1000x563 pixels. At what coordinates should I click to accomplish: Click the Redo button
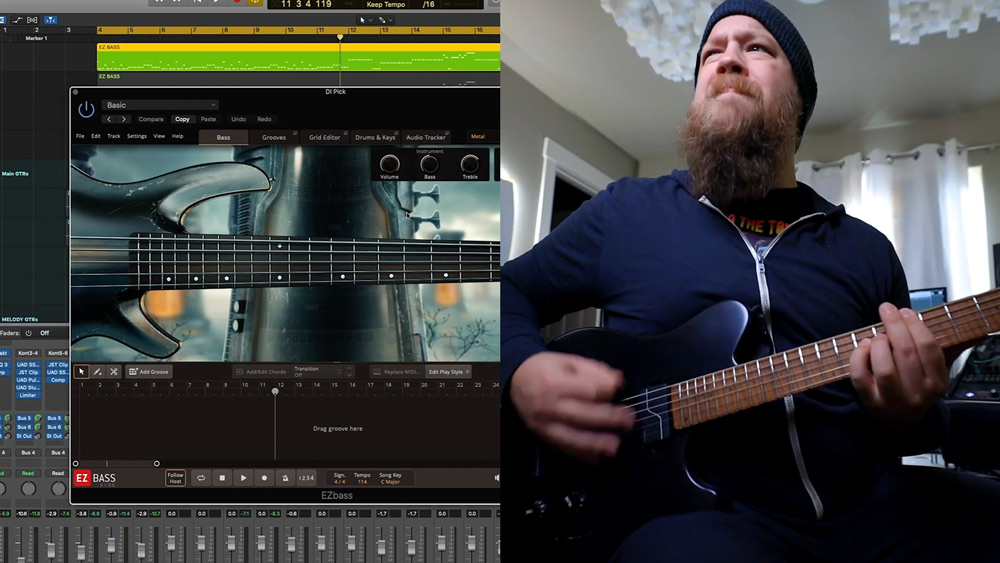[x=264, y=119]
